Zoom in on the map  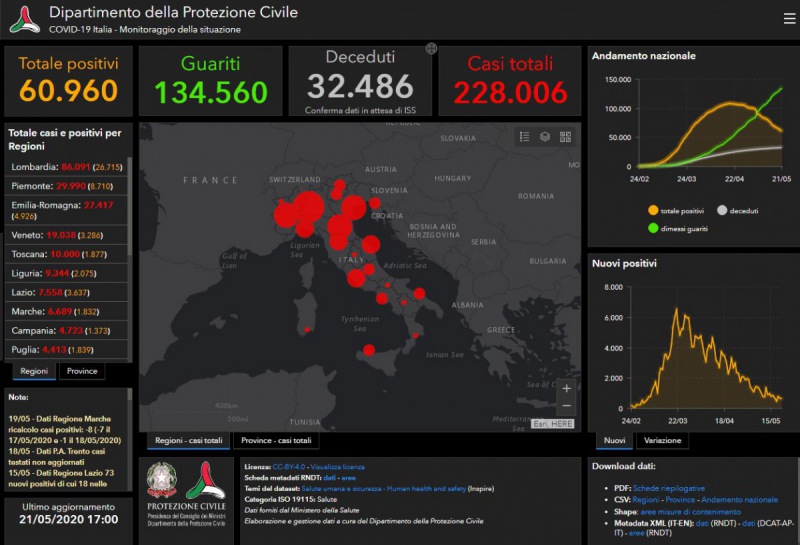point(567,388)
